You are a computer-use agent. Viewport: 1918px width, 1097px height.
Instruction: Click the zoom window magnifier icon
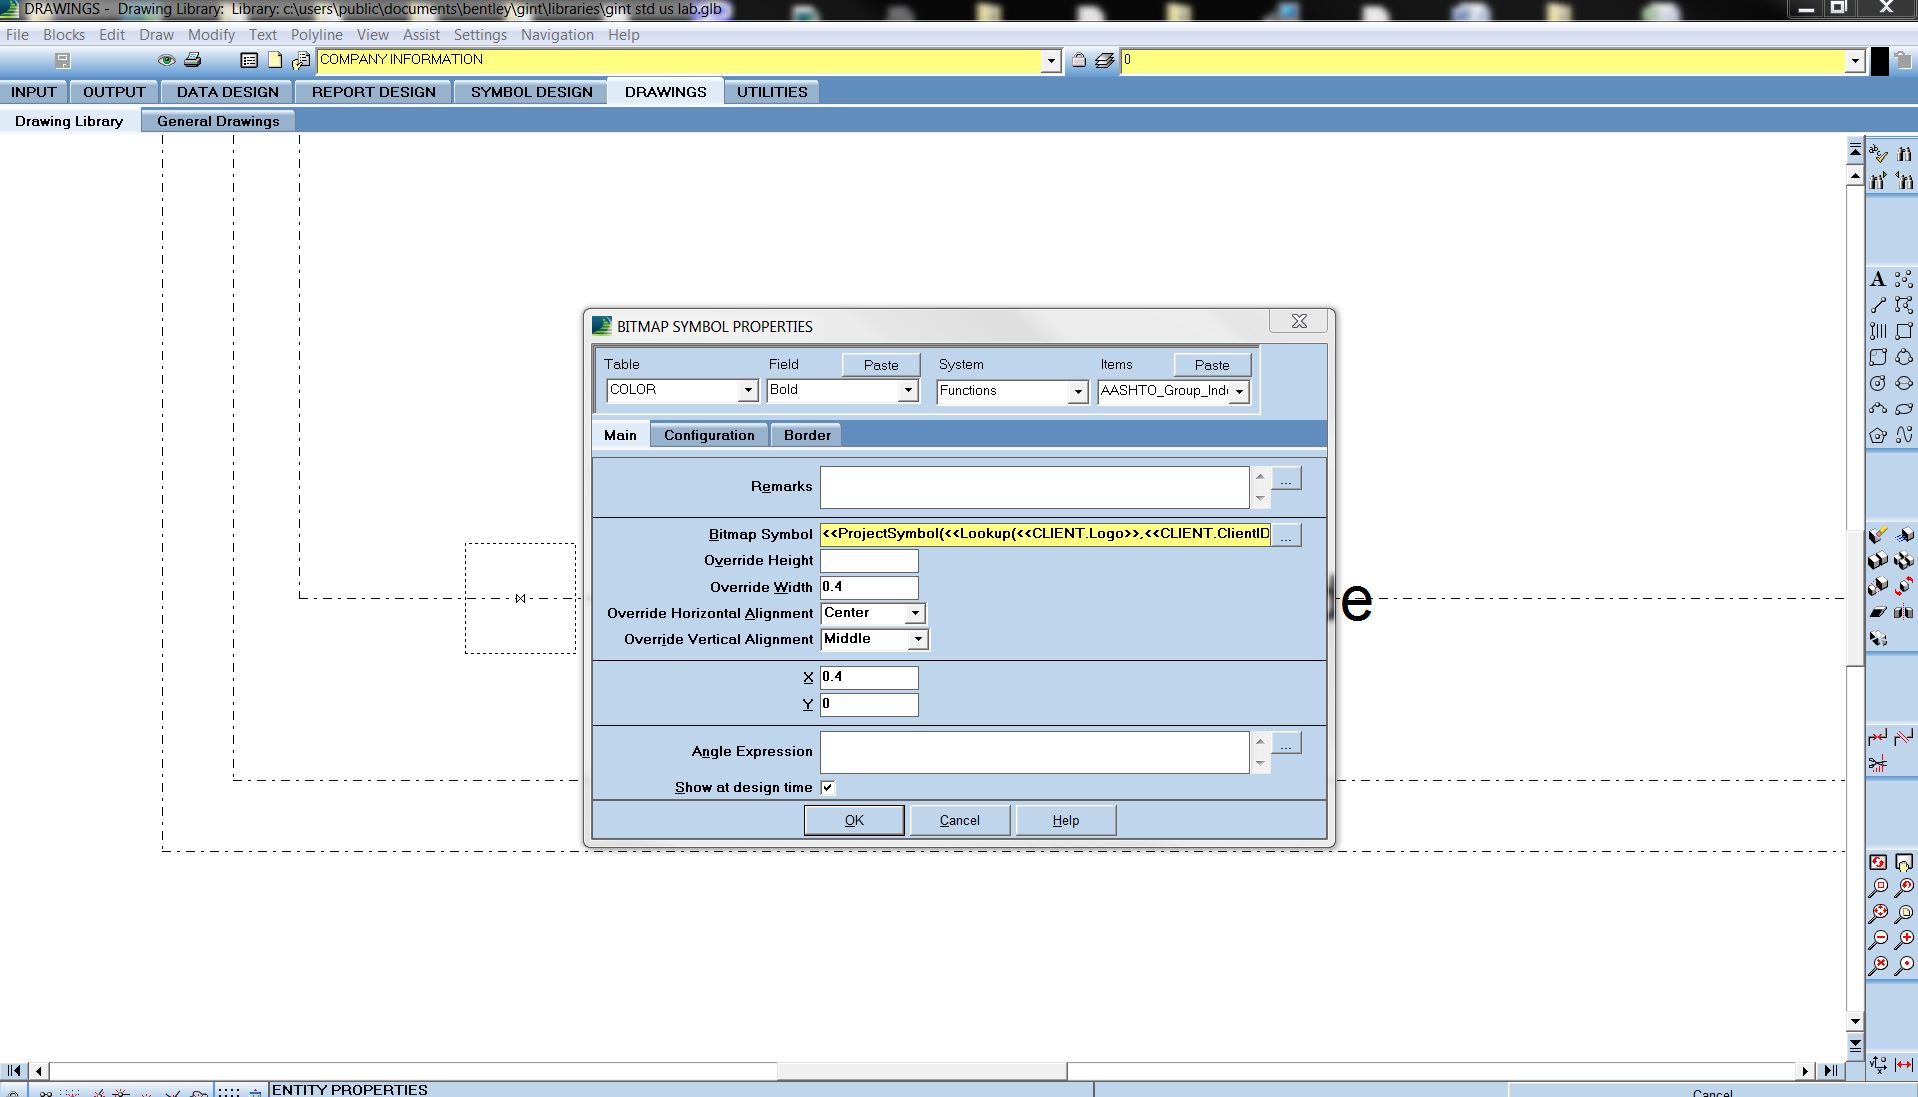click(1878, 887)
